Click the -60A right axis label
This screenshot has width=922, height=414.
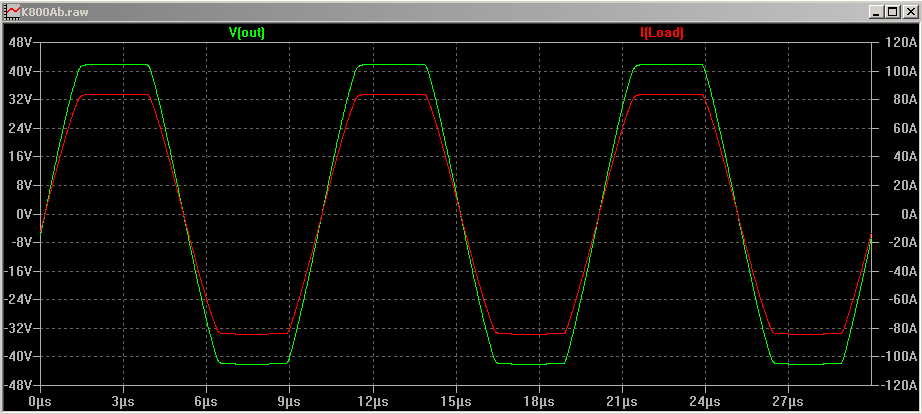(904, 299)
